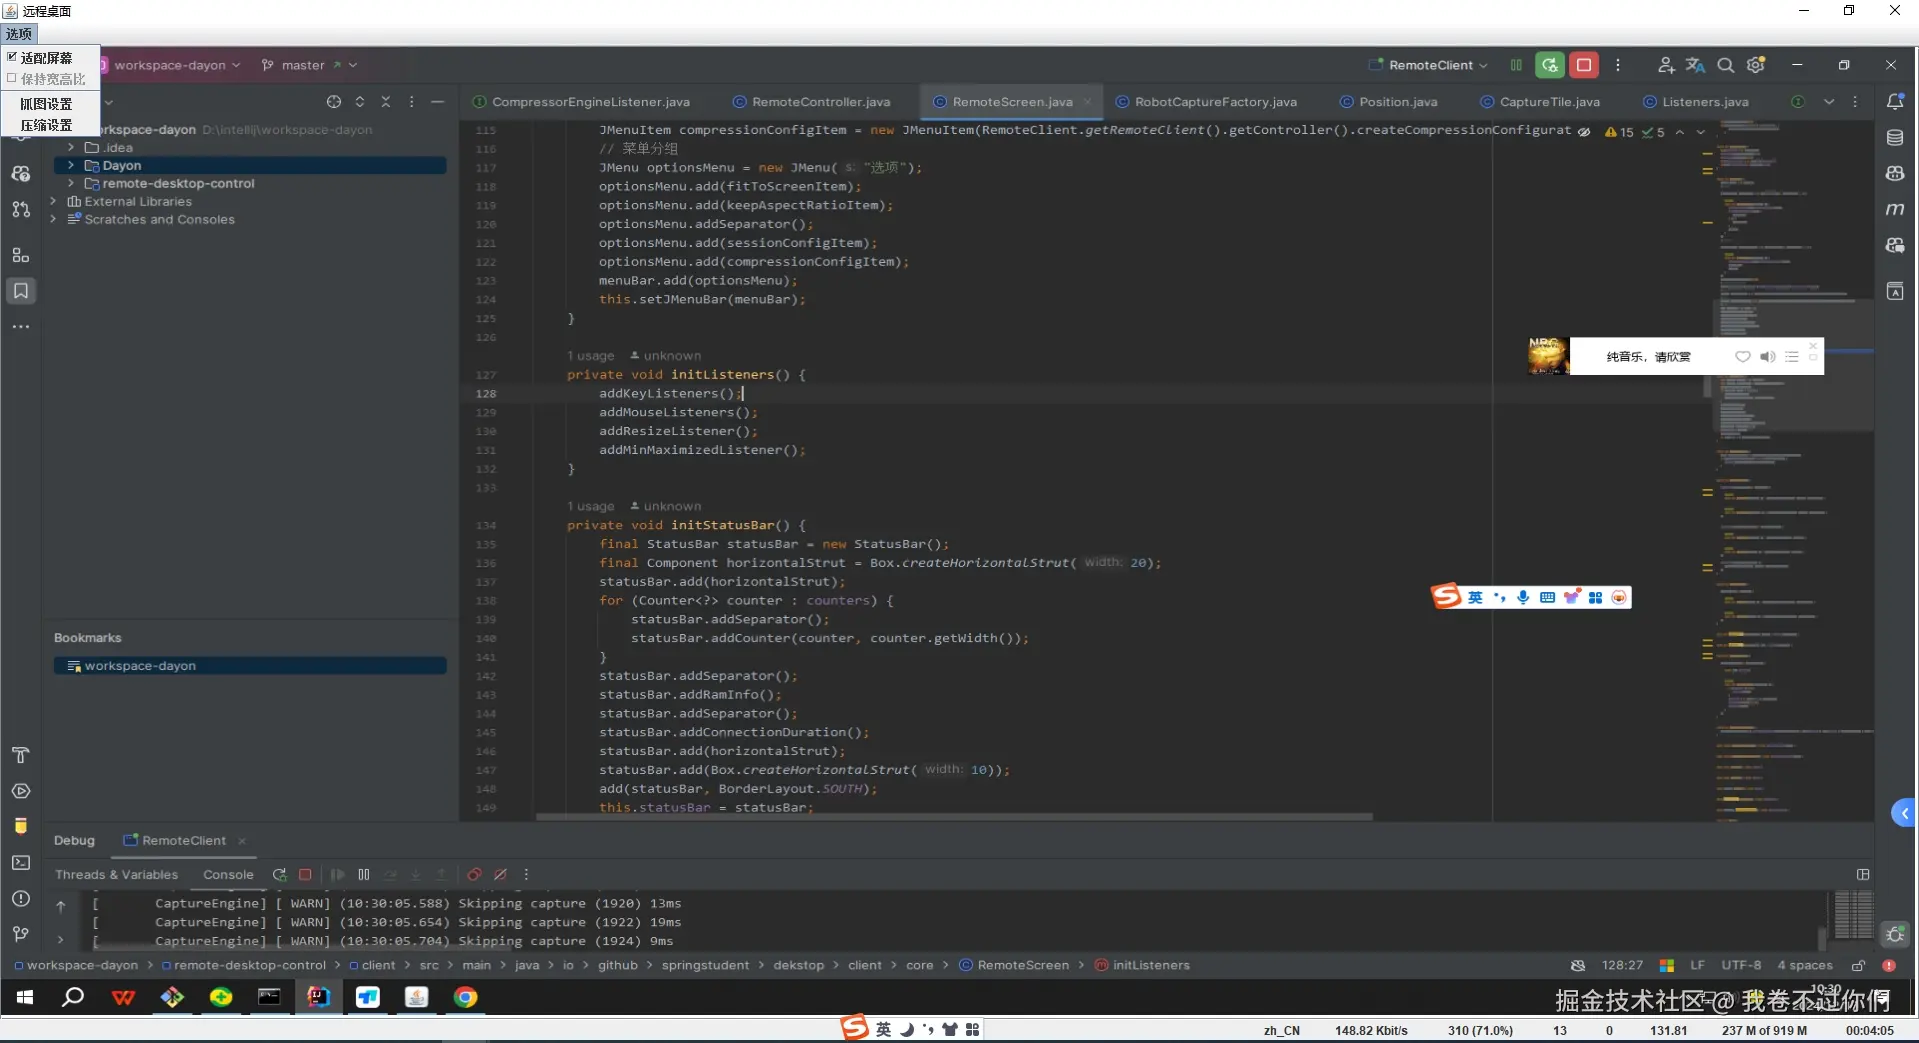Click the volume icon in the music widget
The height and width of the screenshot is (1043, 1919).
pyautogui.click(x=1768, y=357)
